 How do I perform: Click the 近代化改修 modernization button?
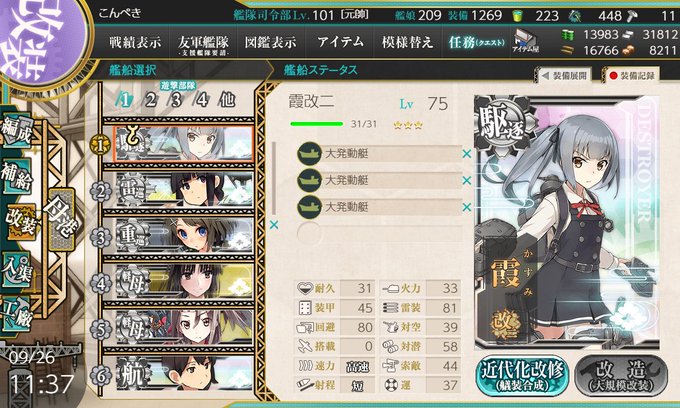point(522,375)
